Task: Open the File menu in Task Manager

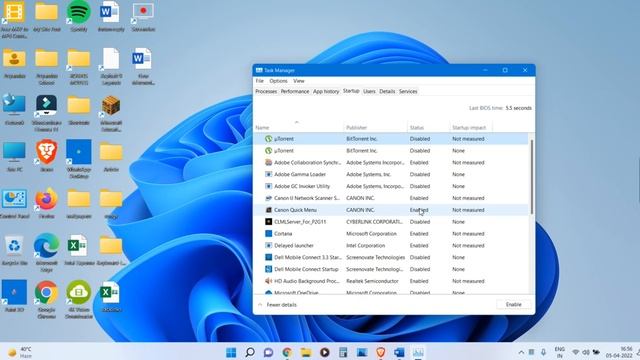Action: 260,81
